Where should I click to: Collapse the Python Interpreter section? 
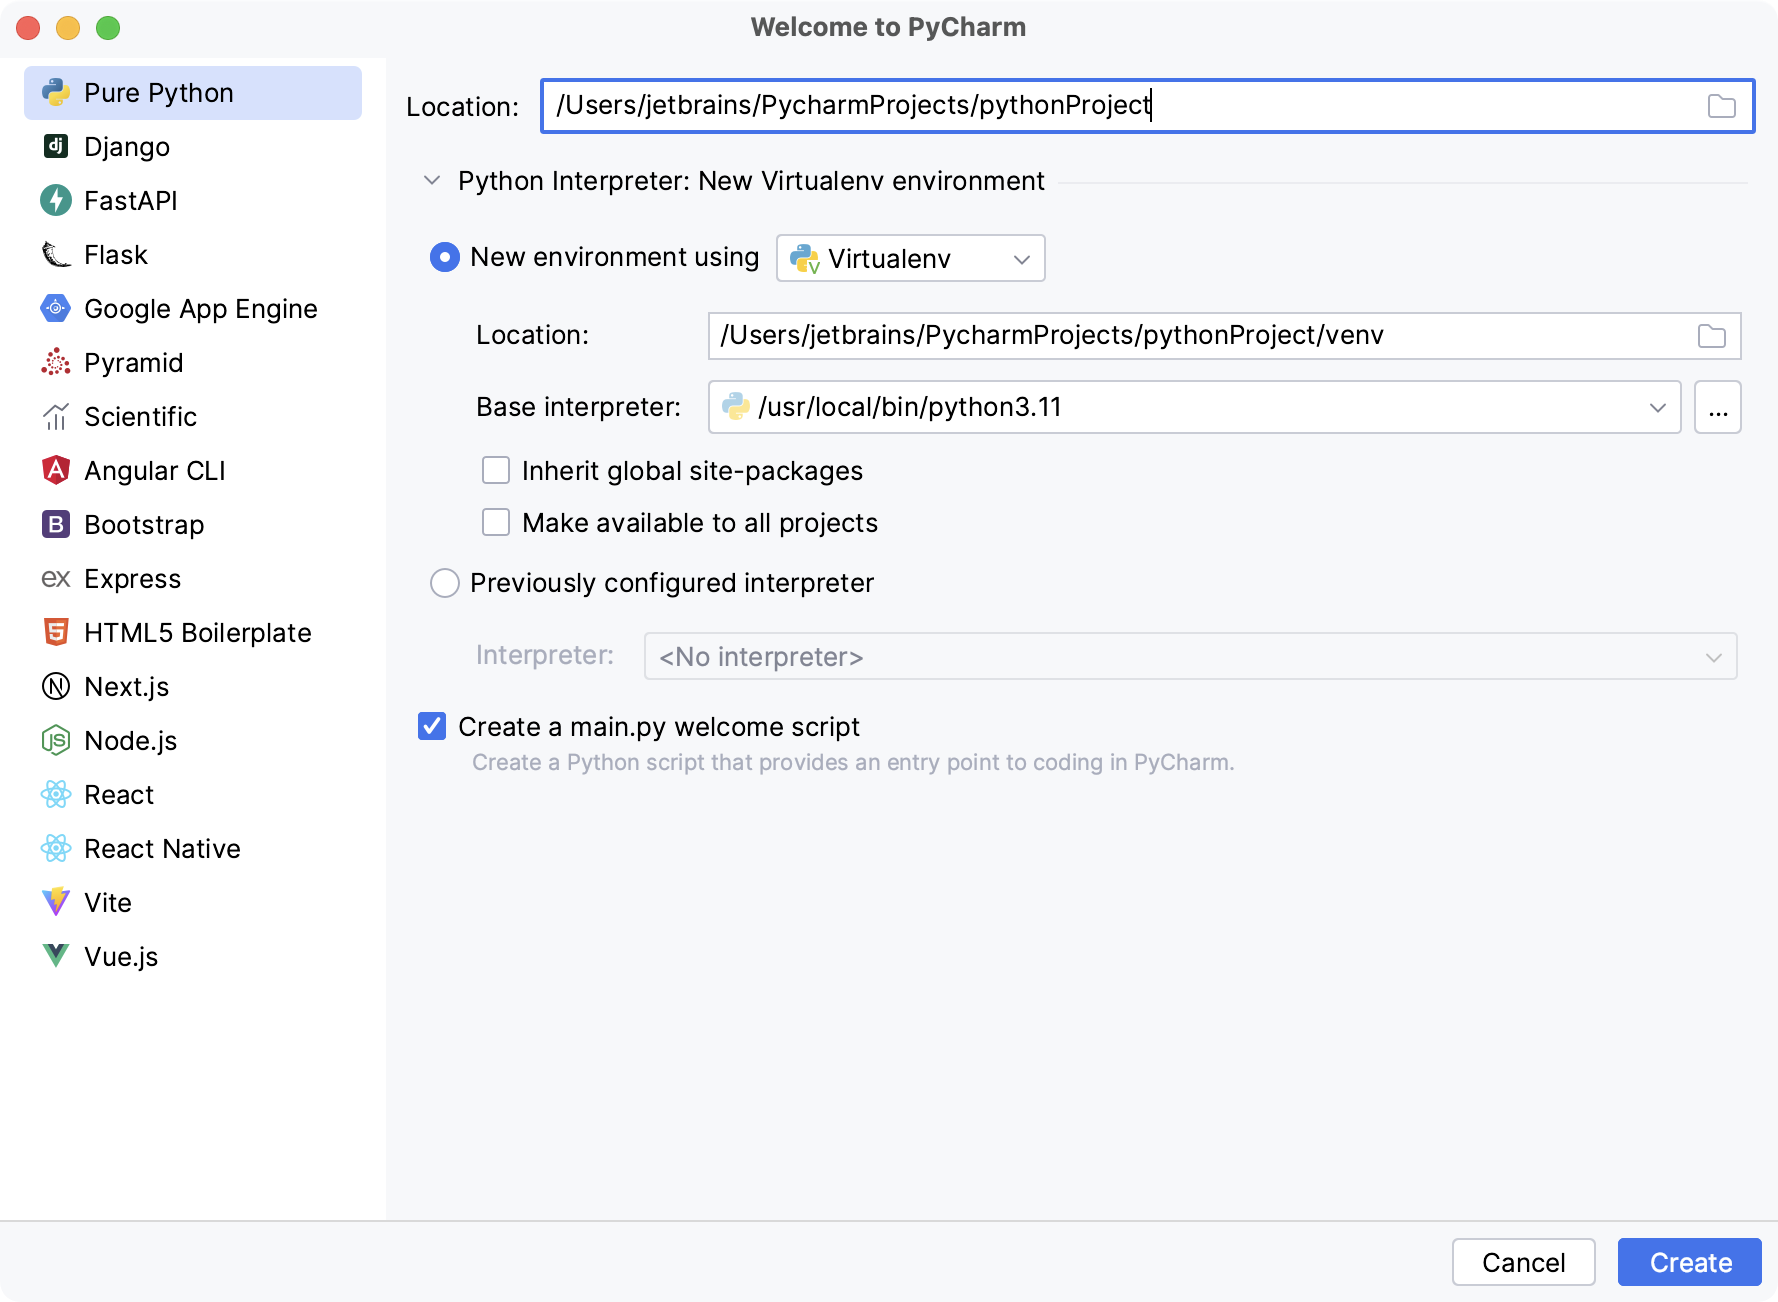tap(432, 181)
